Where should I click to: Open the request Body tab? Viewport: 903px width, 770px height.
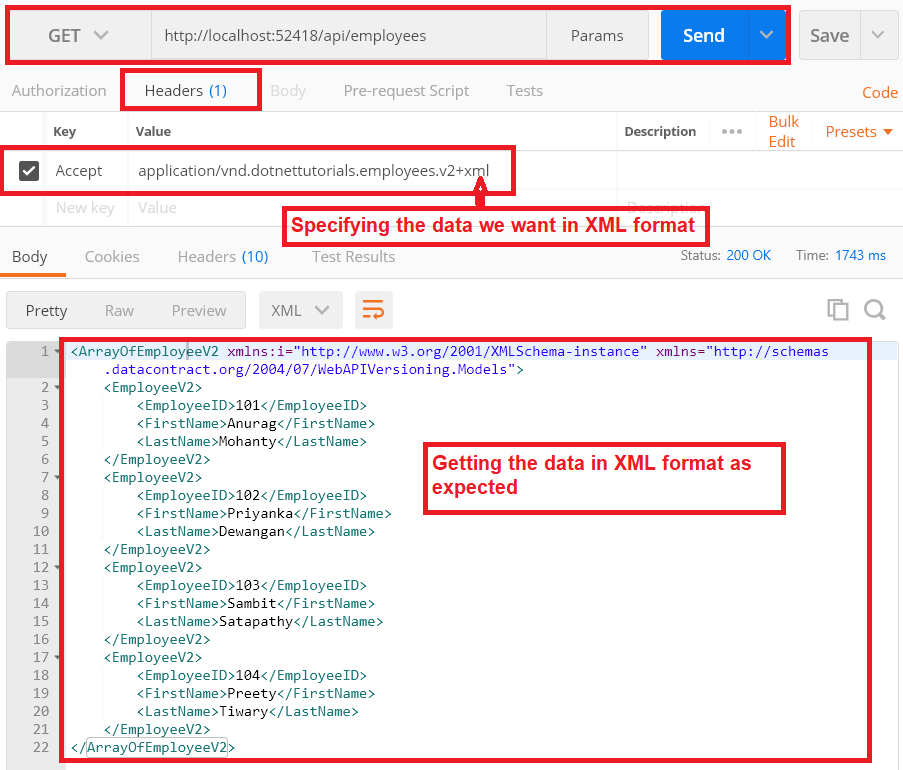[x=288, y=91]
